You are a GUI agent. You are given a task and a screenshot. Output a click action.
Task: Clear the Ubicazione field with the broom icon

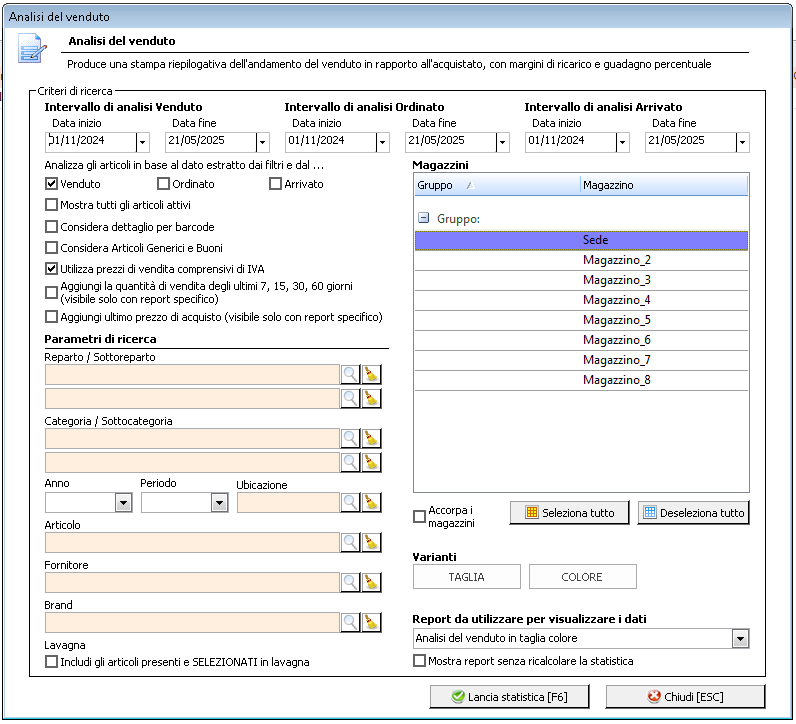[x=372, y=503]
